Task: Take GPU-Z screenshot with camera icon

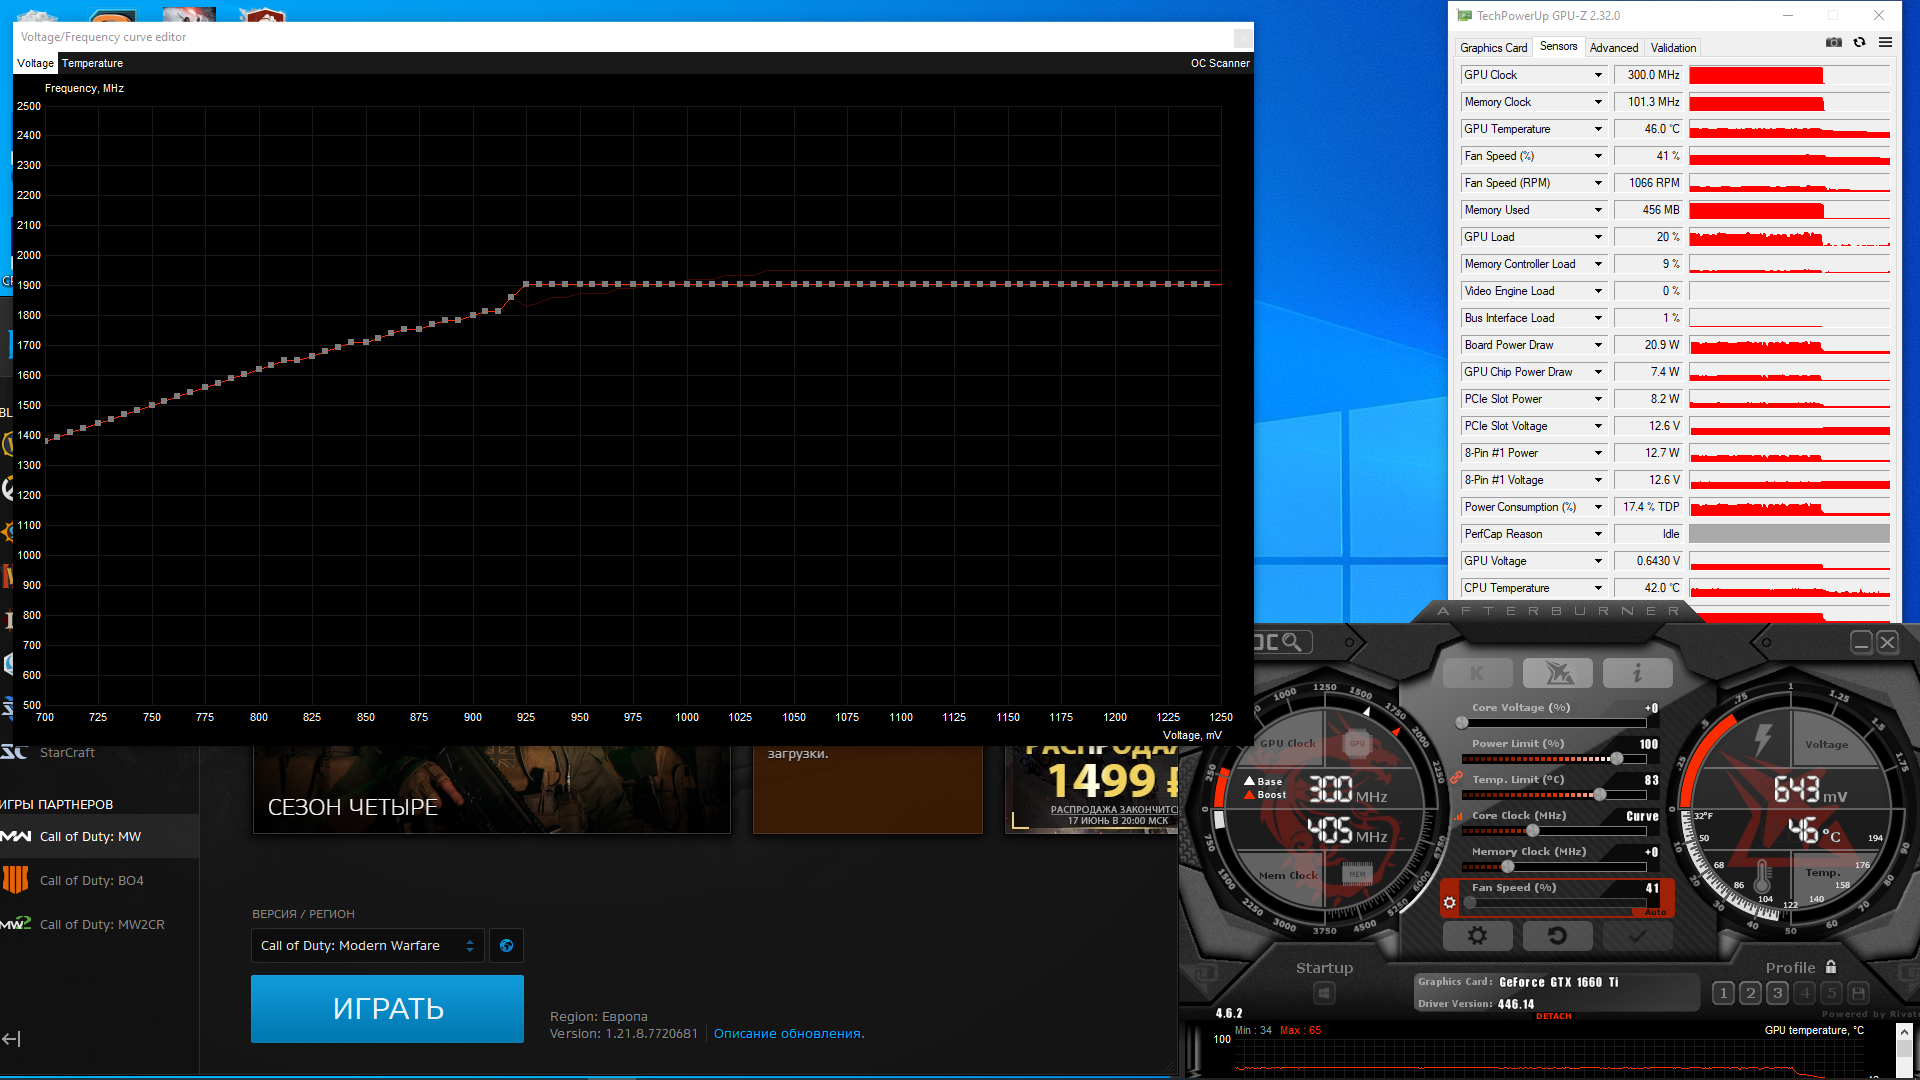Action: pos(1833,43)
